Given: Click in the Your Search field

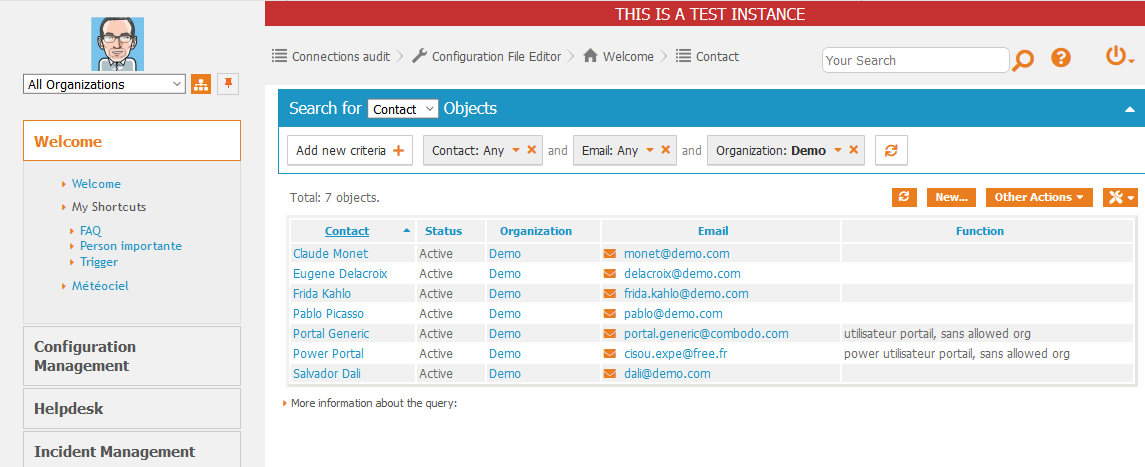Looking at the screenshot, I should 915,60.
